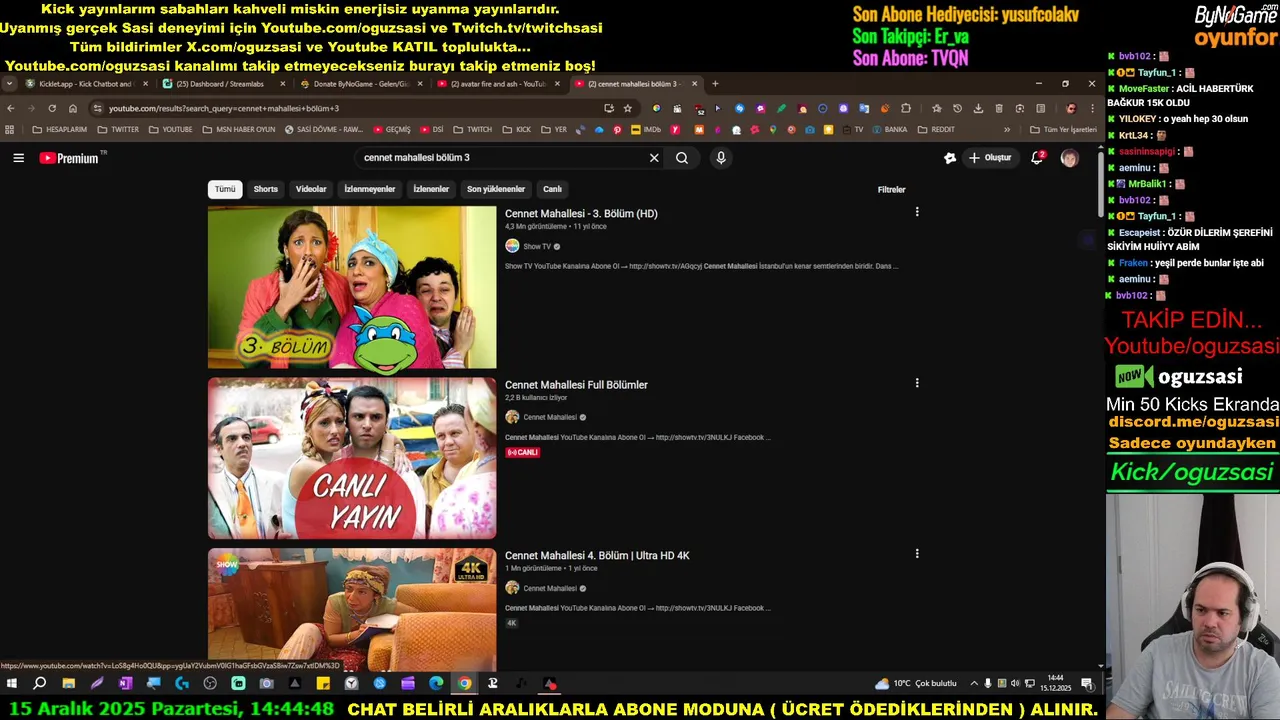This screenshot has height=720, width=1280.
Task: Select the Canlı filter chip
Action: [552, 189]
